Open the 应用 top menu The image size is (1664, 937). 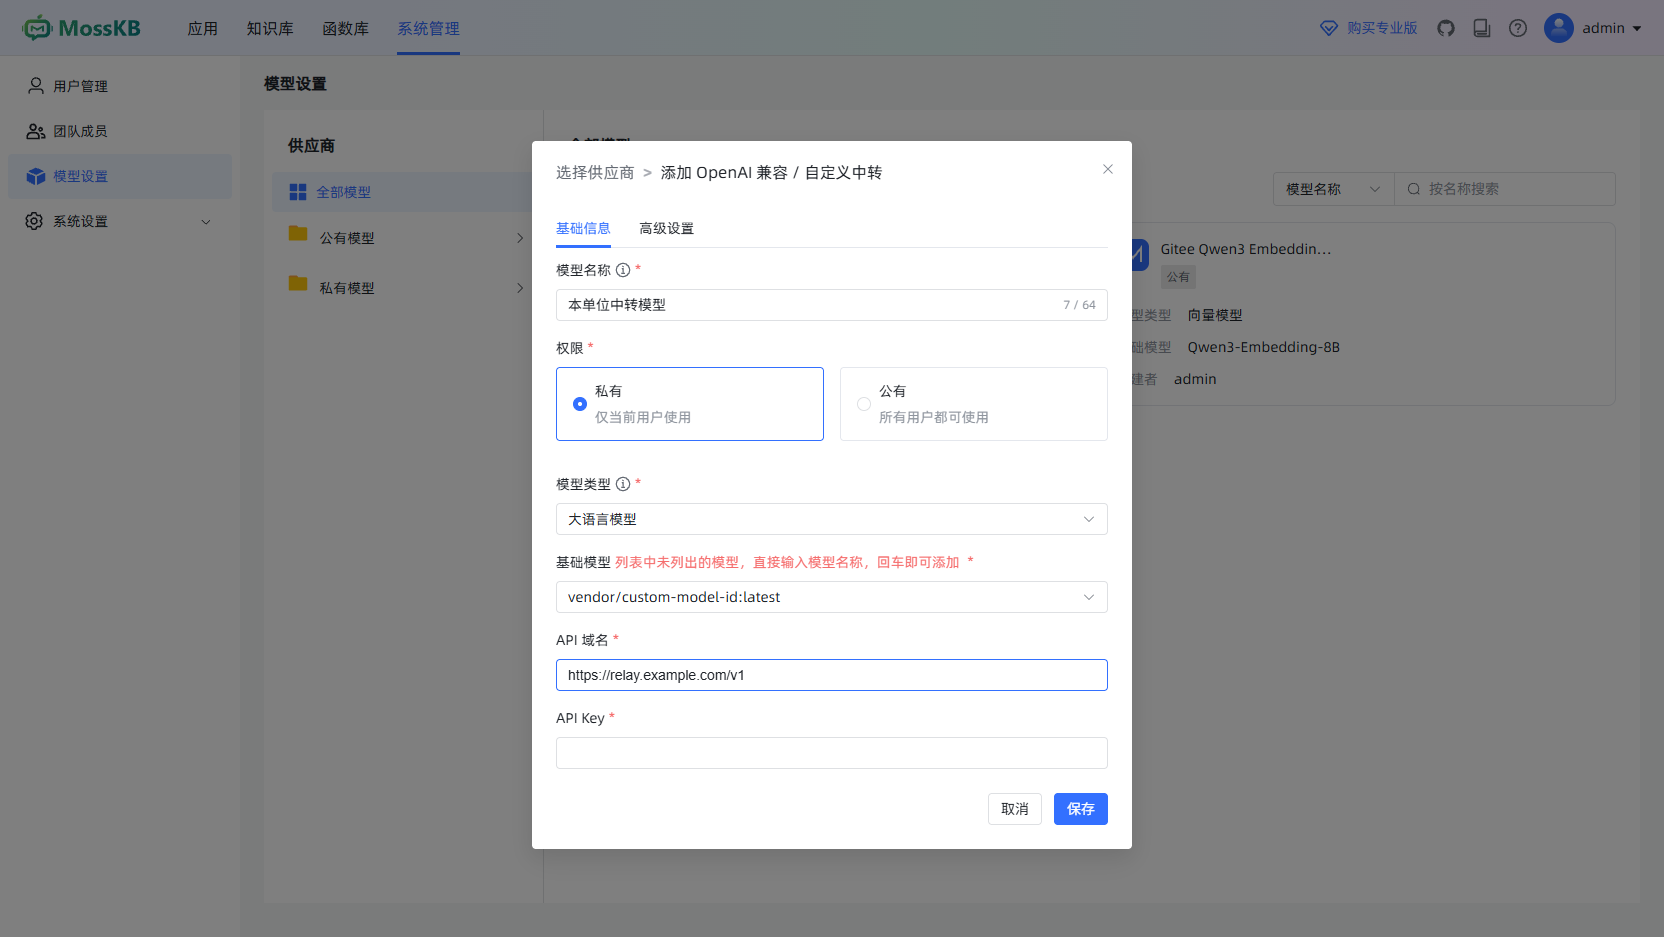pyautogui.click(x=202, y=29)
